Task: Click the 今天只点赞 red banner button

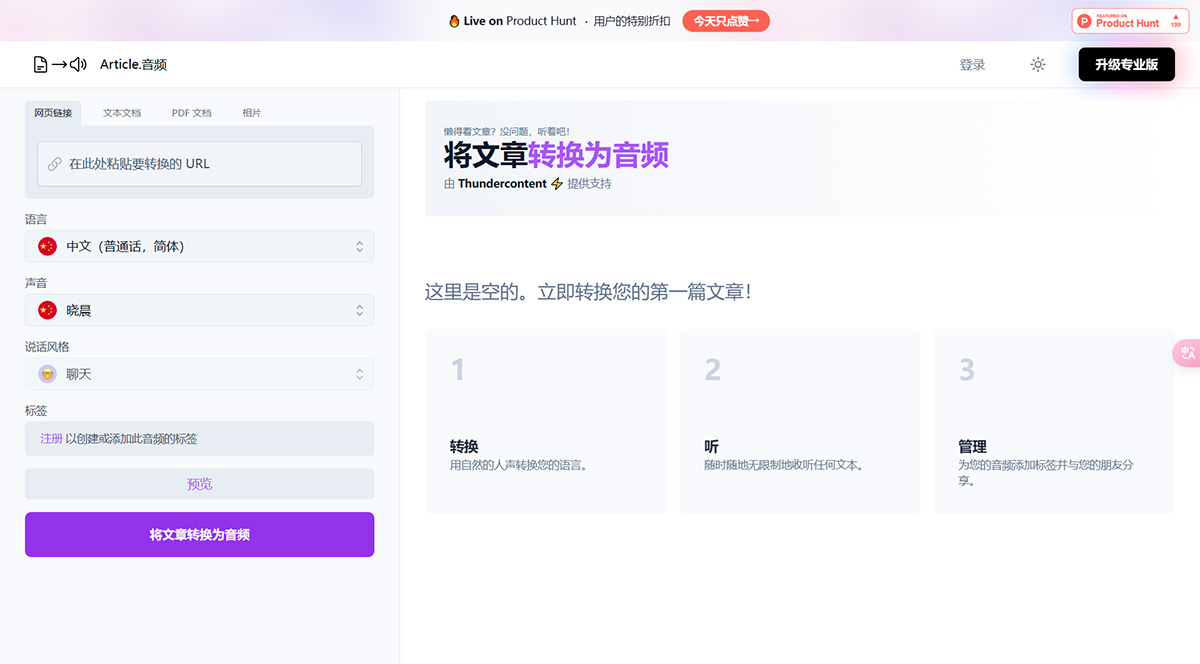Action: (x=724, y=20)
